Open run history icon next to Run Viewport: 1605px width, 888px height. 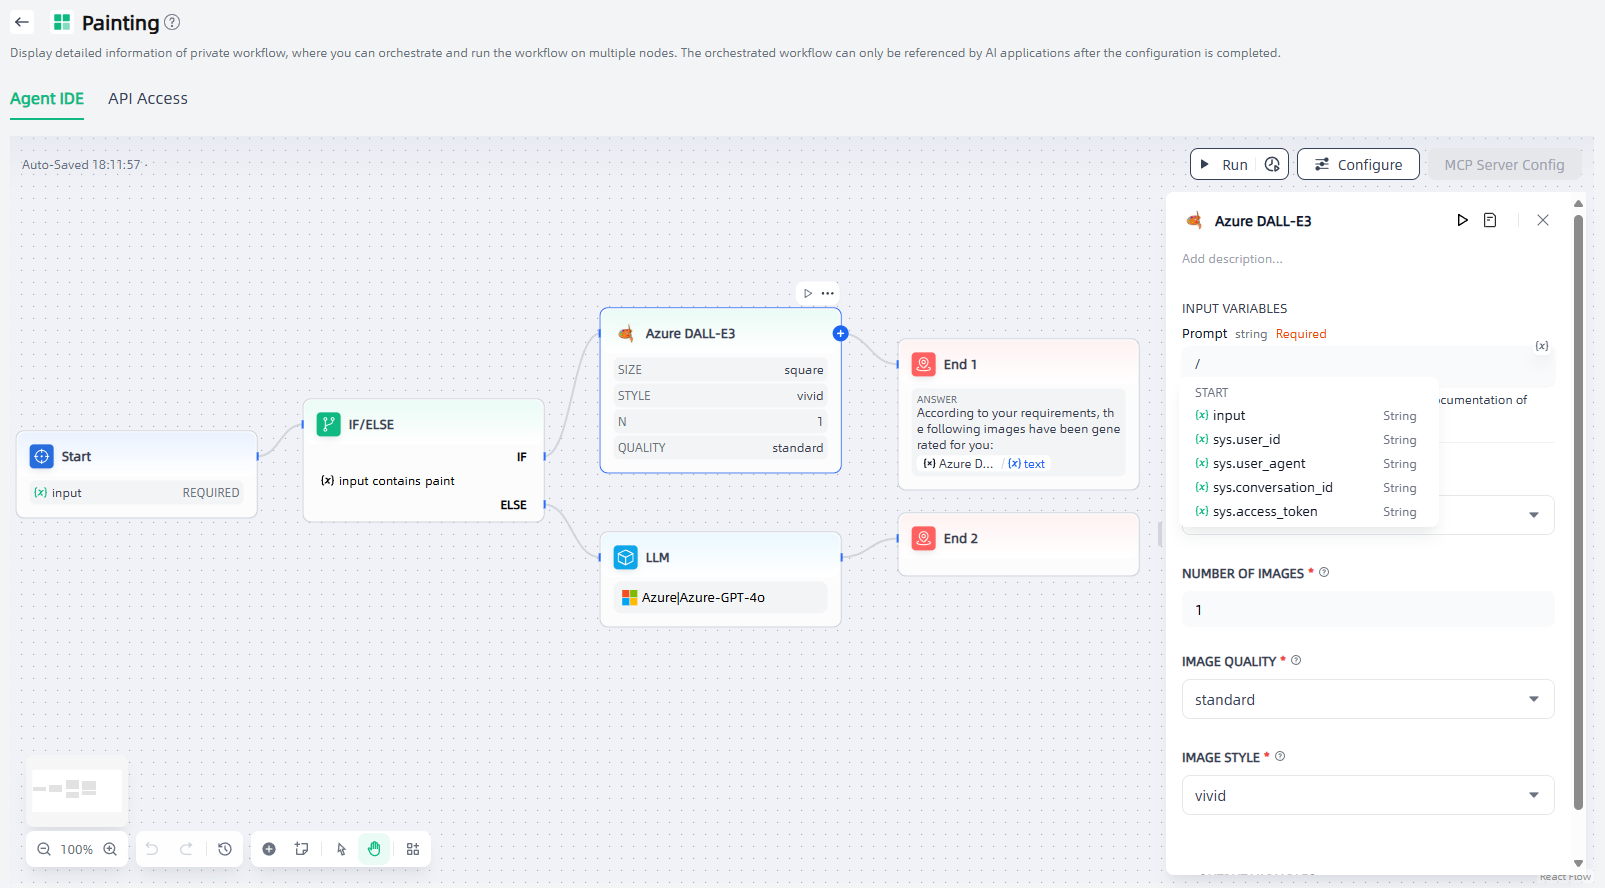(x=1272, y=165)
